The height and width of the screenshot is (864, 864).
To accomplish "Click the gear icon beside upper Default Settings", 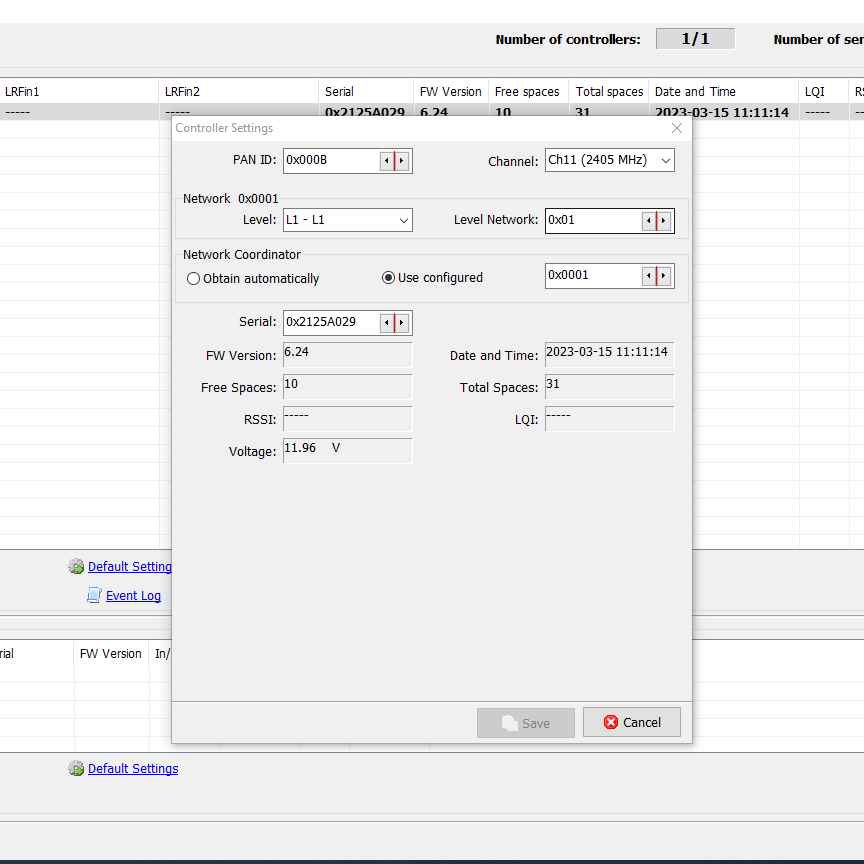I will coord(76,567).
